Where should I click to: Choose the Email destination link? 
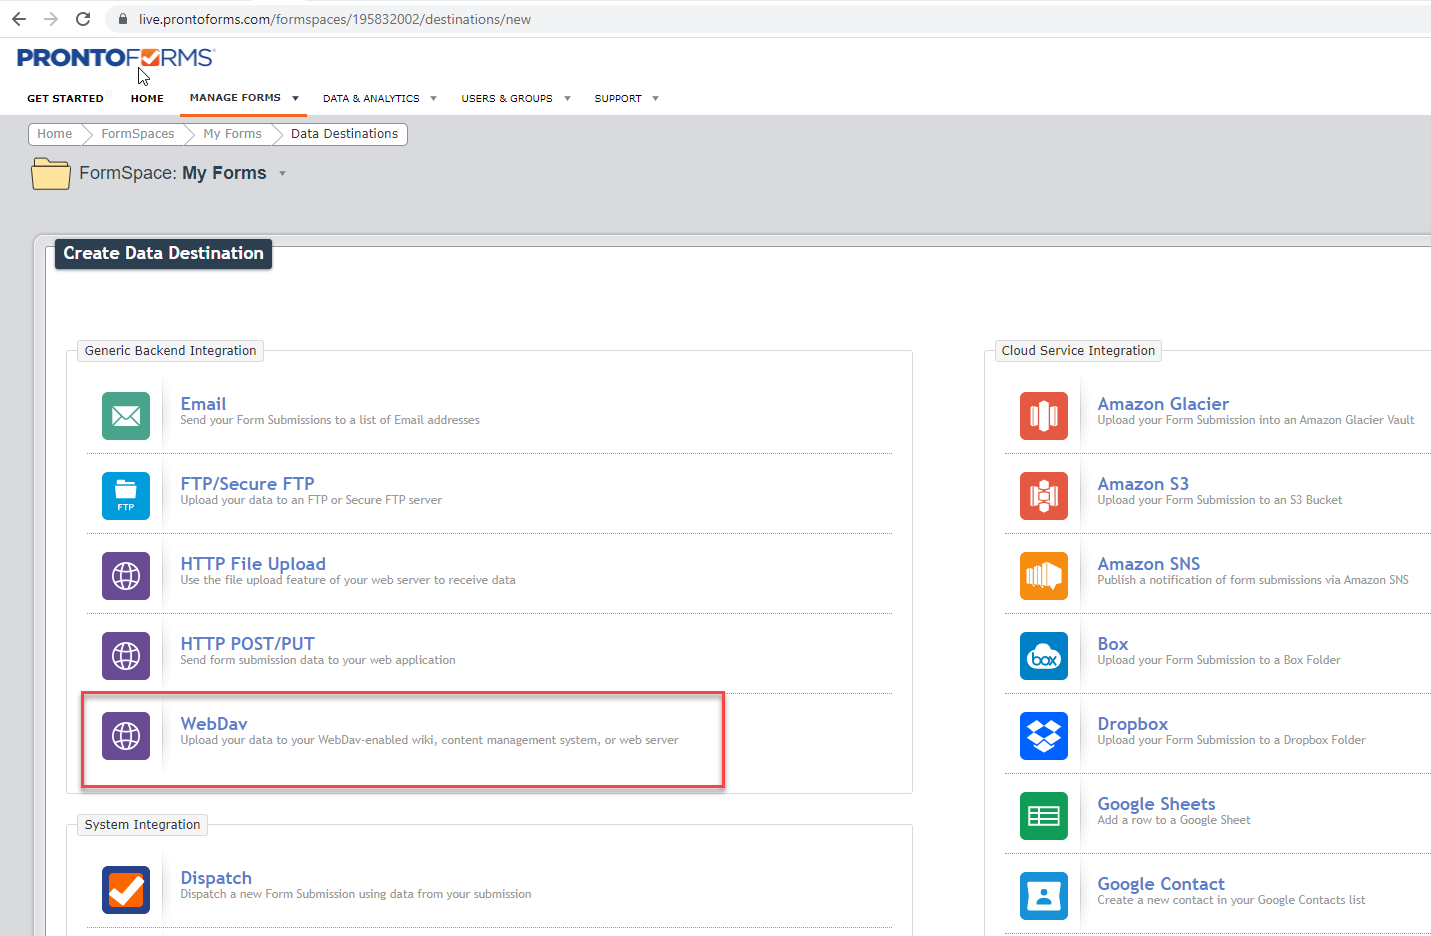point(203,404)
